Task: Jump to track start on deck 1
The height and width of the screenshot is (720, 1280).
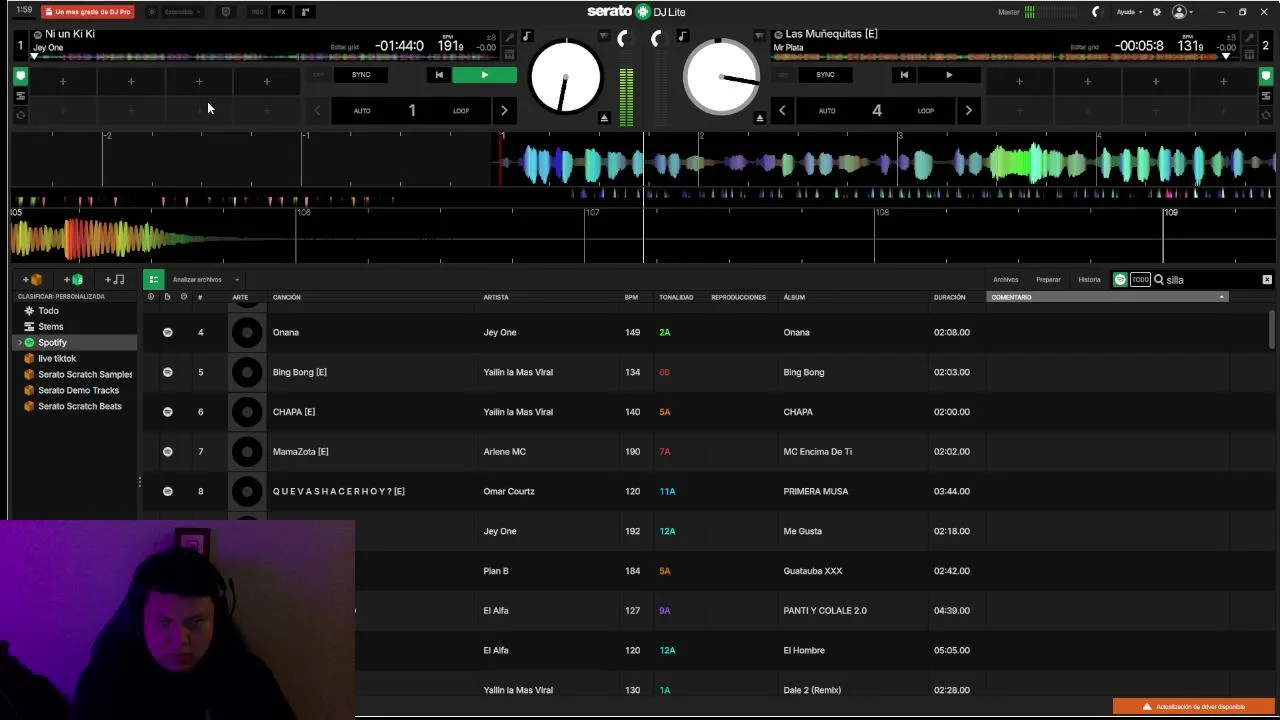Action: [438, 75]
